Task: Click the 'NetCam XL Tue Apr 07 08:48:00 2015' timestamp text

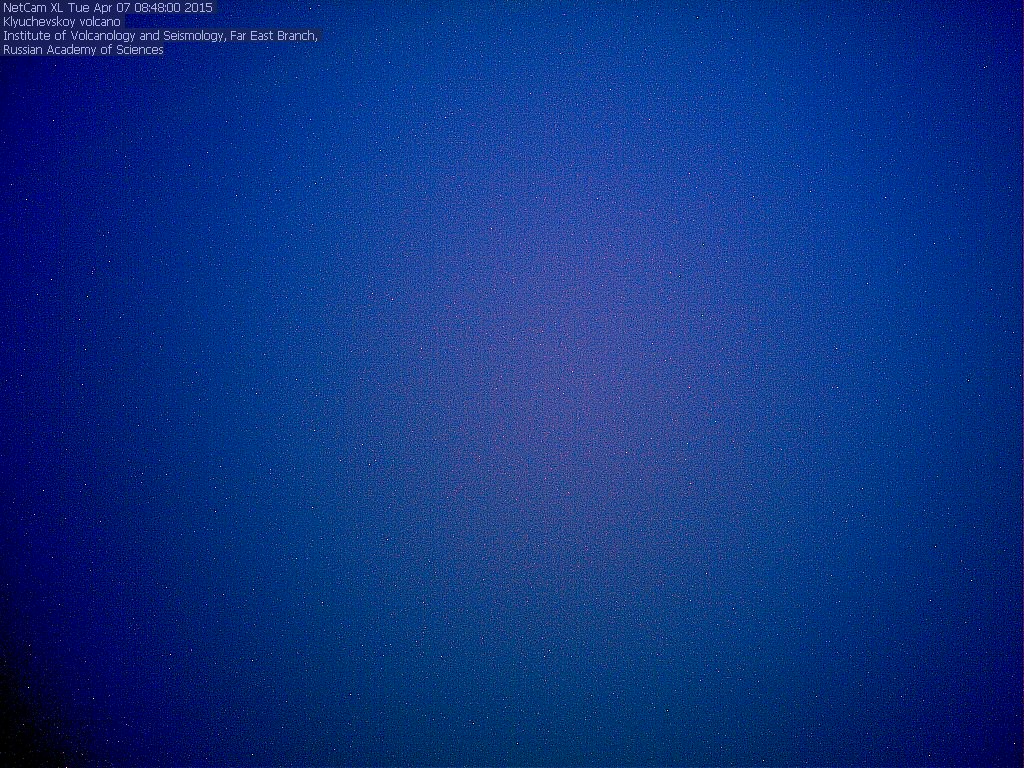Action: click(x=108, y=8)
